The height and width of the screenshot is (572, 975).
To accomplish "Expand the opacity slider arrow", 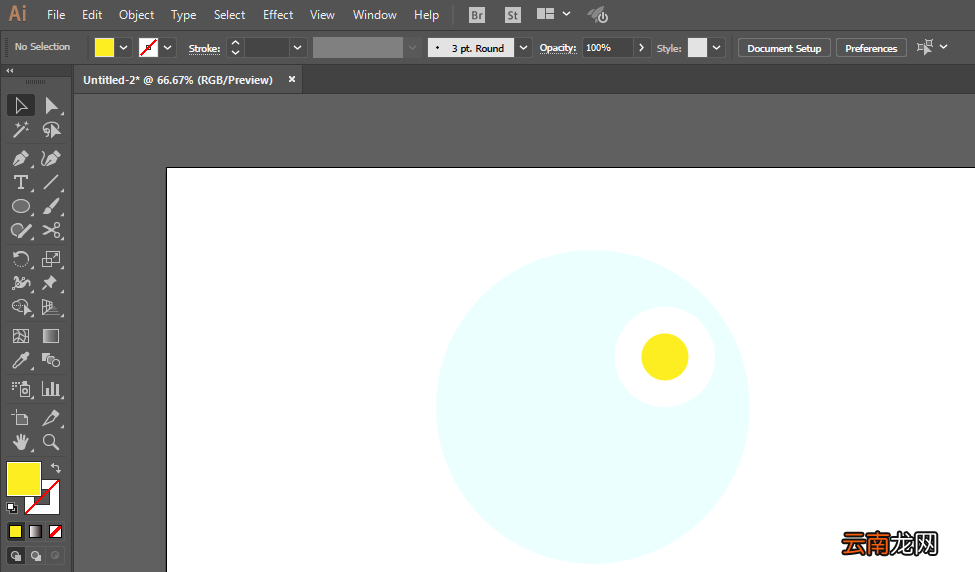I will [x=642, y=48].
